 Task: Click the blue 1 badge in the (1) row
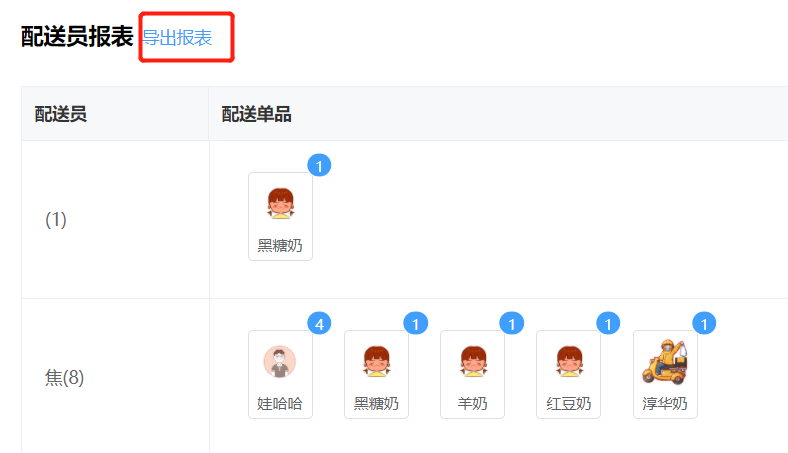point(319,165)
